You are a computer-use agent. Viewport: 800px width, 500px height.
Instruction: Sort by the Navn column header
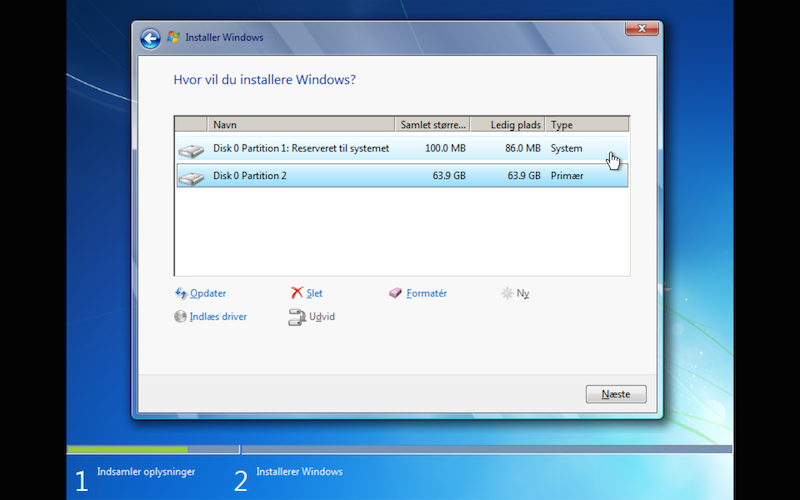(x=301, y=124)
